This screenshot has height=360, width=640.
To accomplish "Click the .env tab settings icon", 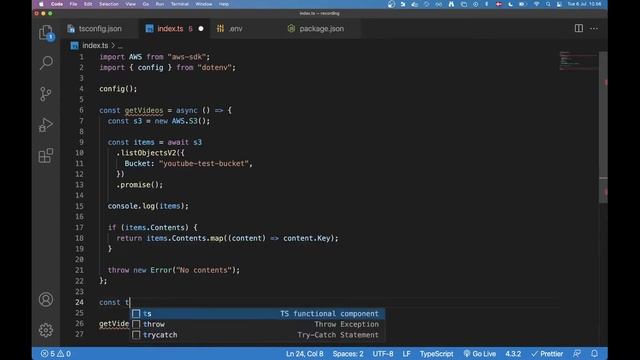I will click(x=220, y=29).
